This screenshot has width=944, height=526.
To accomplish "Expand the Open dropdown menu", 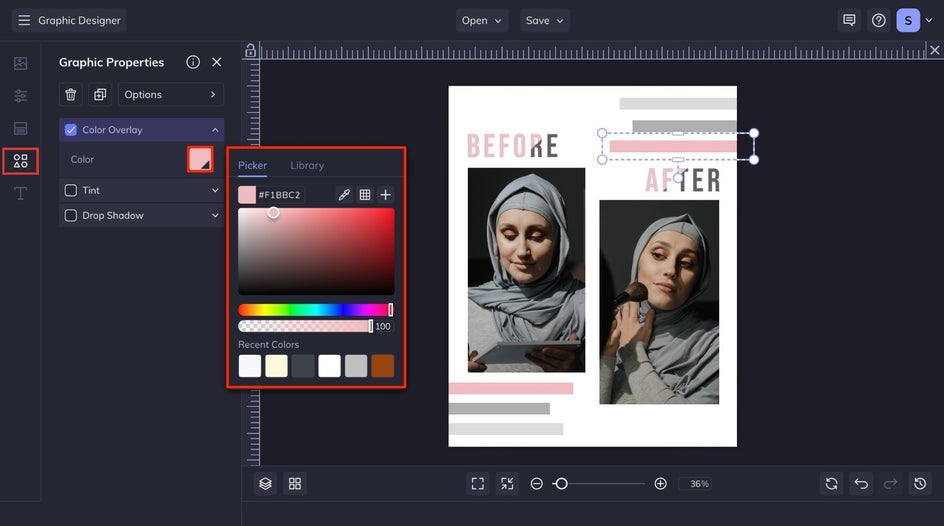I will click(482, 20).
